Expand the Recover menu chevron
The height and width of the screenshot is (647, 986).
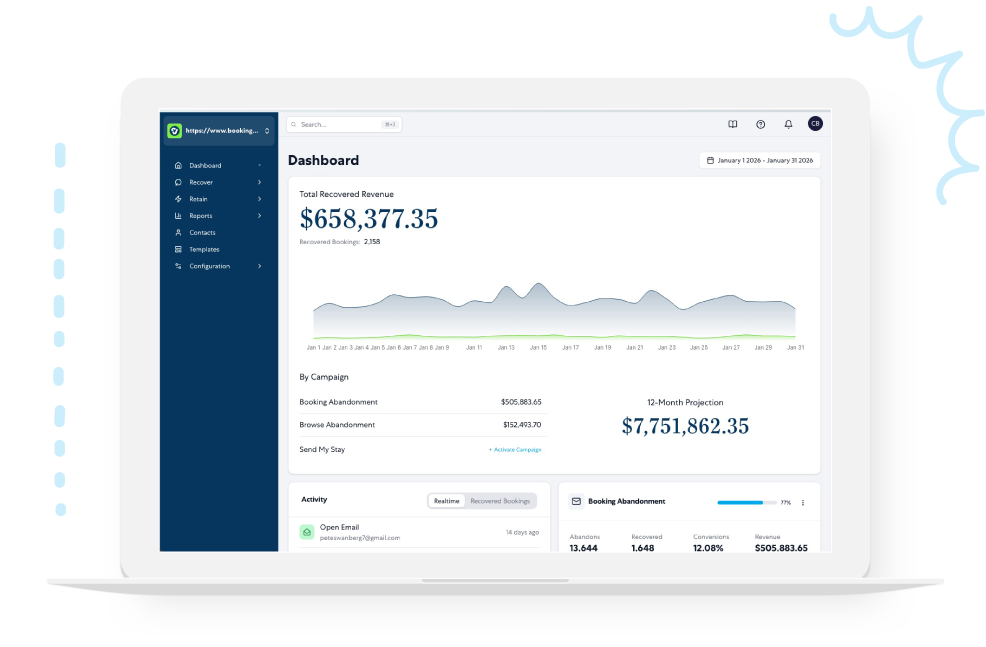(260, 182)
